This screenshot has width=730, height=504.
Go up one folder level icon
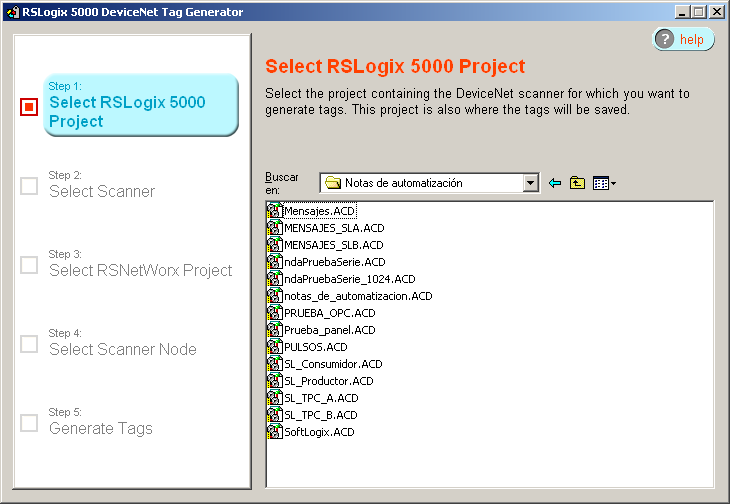click(x=577, y=183)
